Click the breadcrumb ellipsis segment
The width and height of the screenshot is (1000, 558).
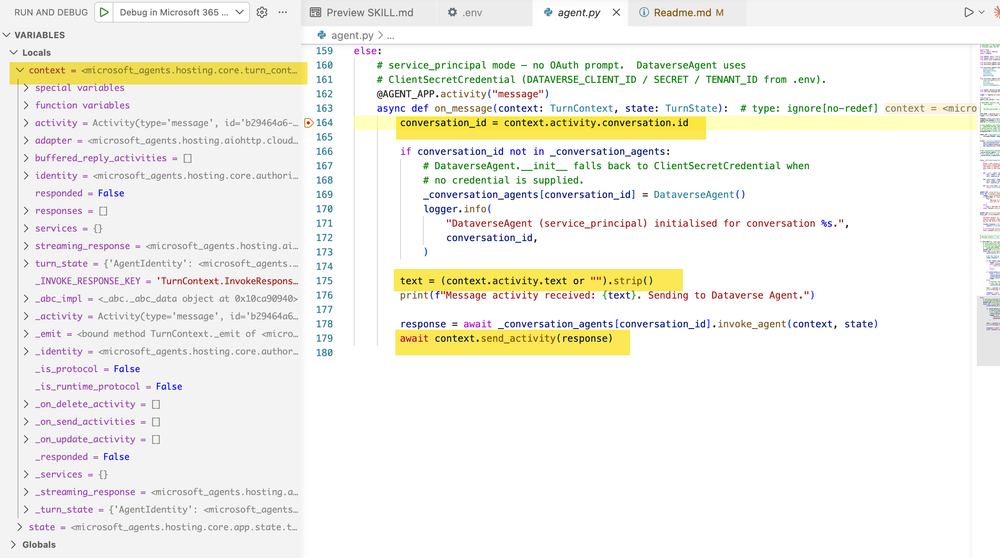[390, 36]
